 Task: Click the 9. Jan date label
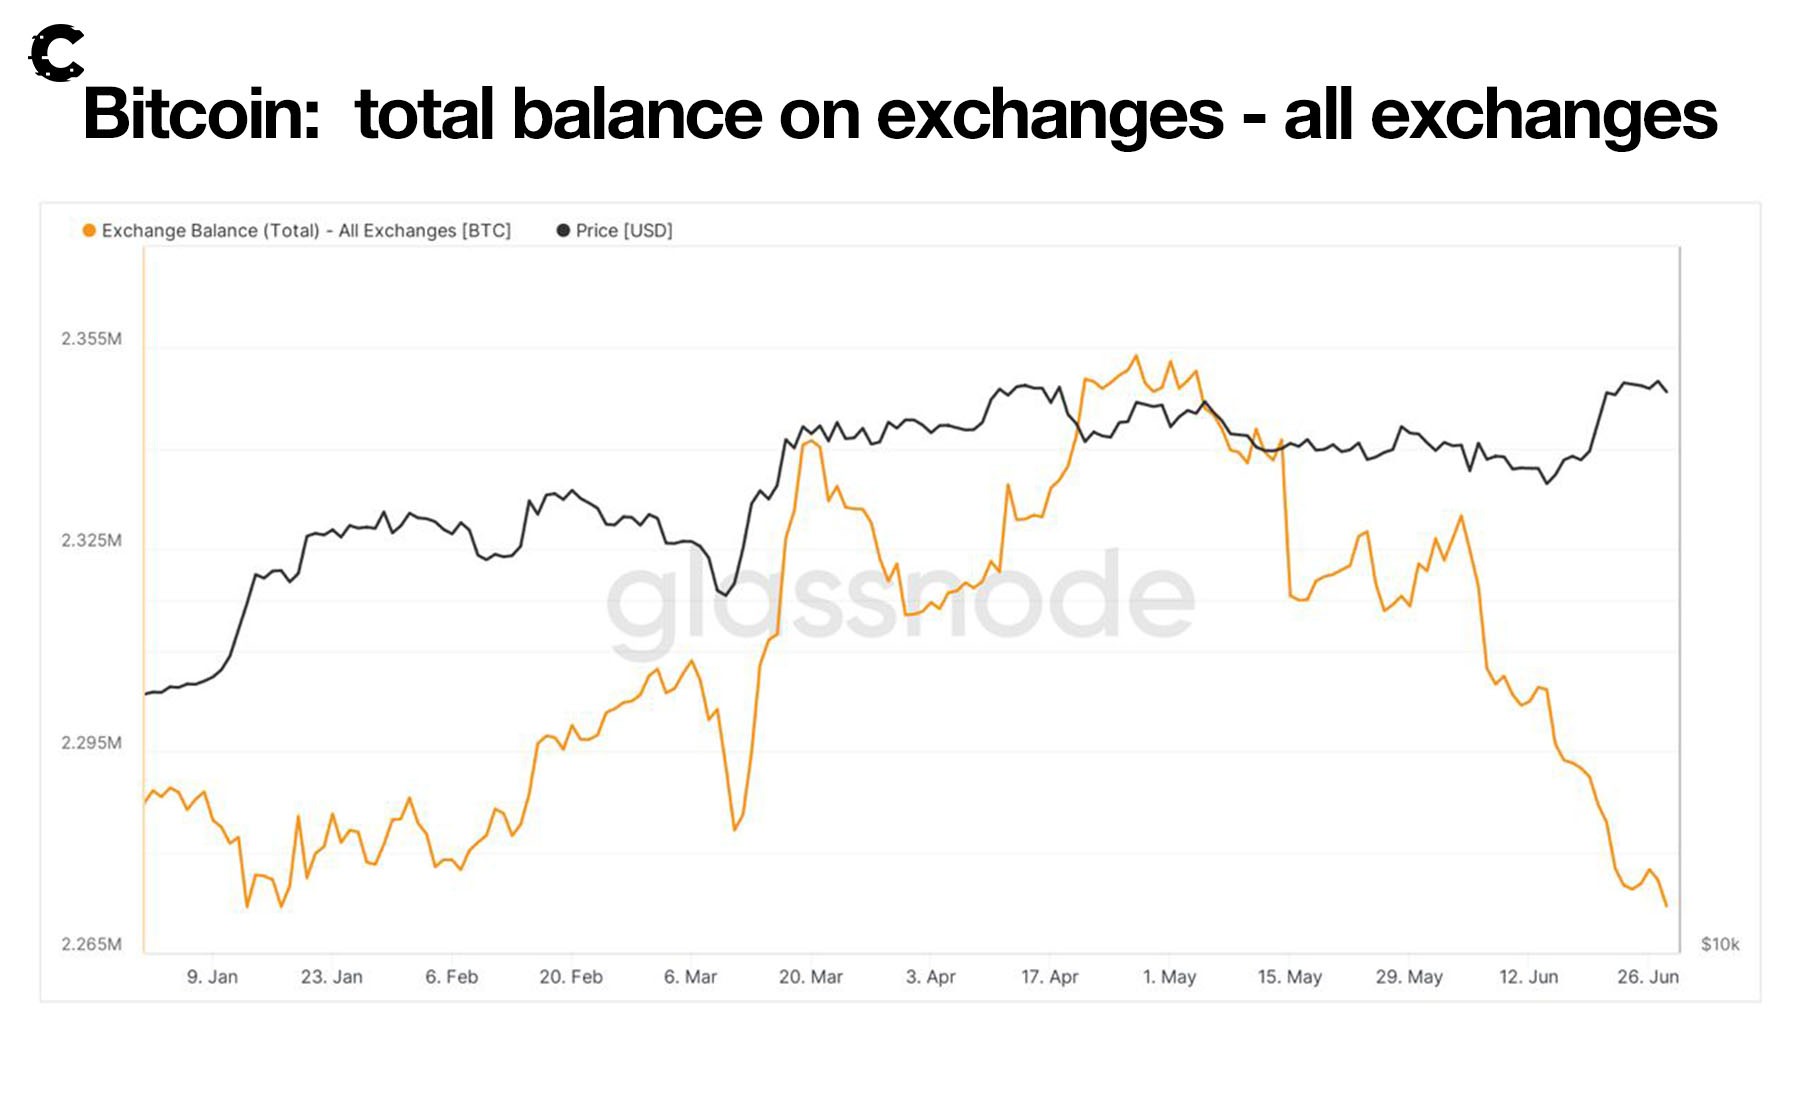[212, 977]
